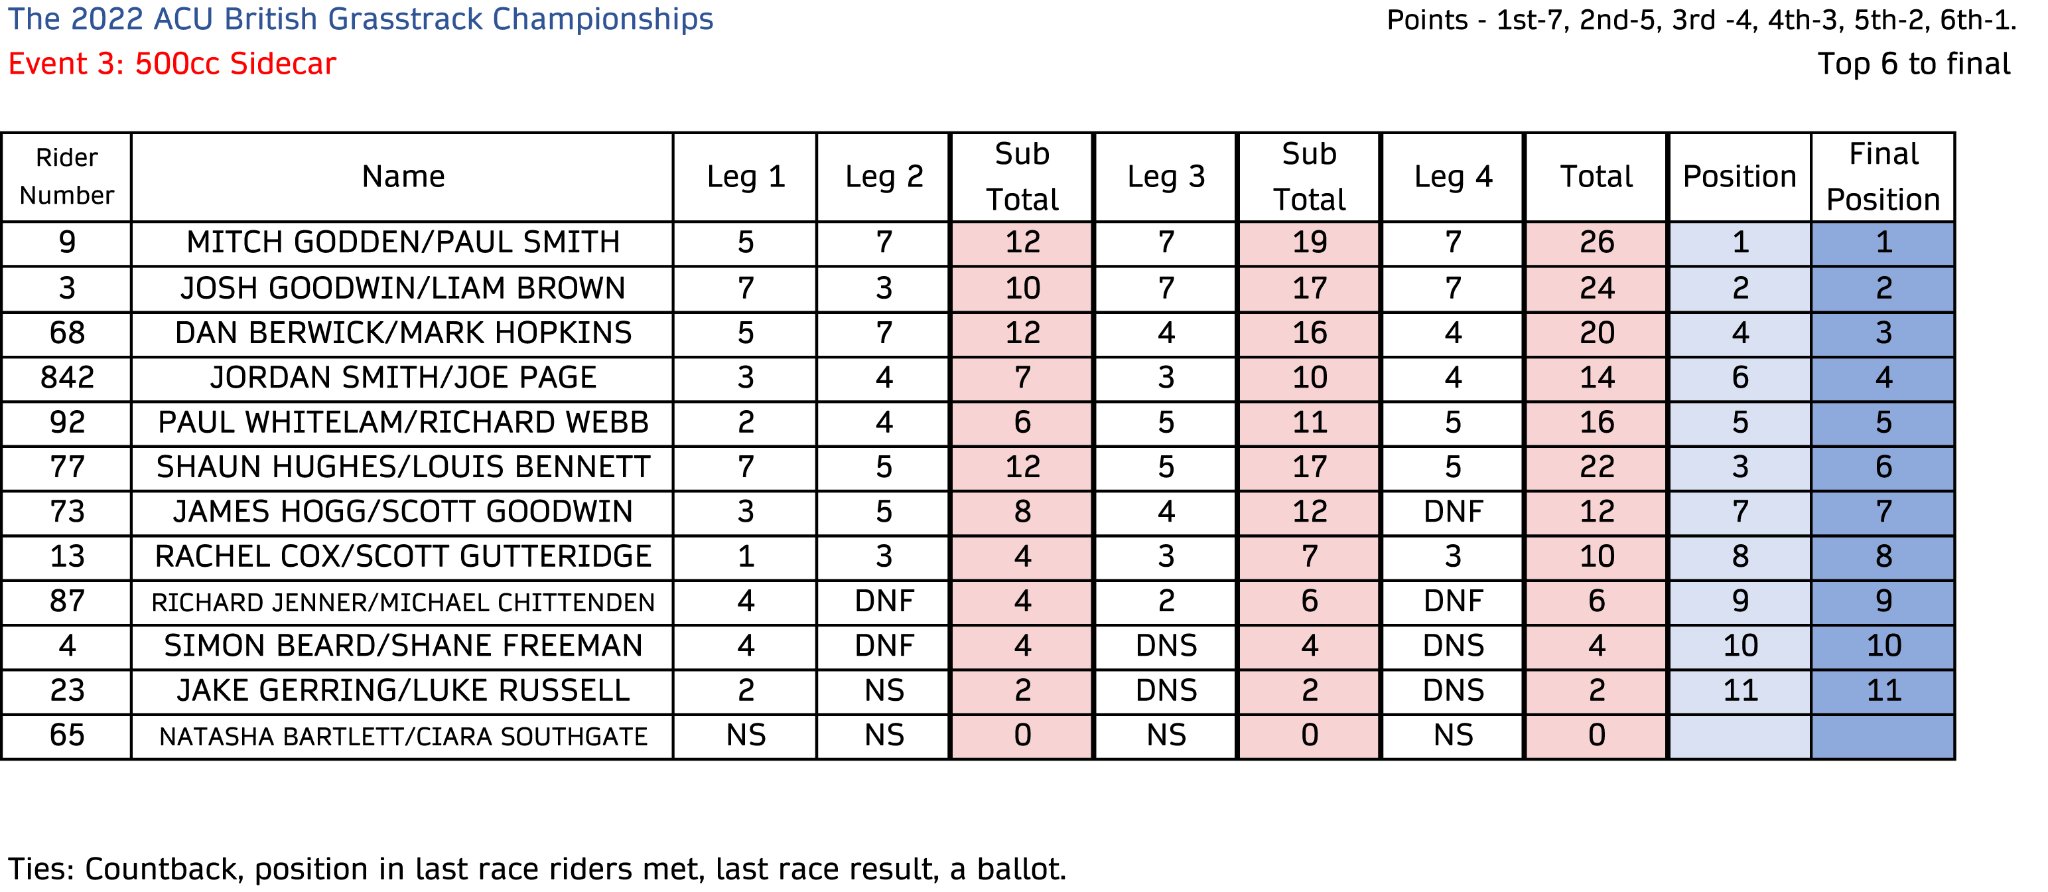Screen dimensions: 2048x892
Task: Click the Total cell showing 26
Action: tap(1596, 242)
